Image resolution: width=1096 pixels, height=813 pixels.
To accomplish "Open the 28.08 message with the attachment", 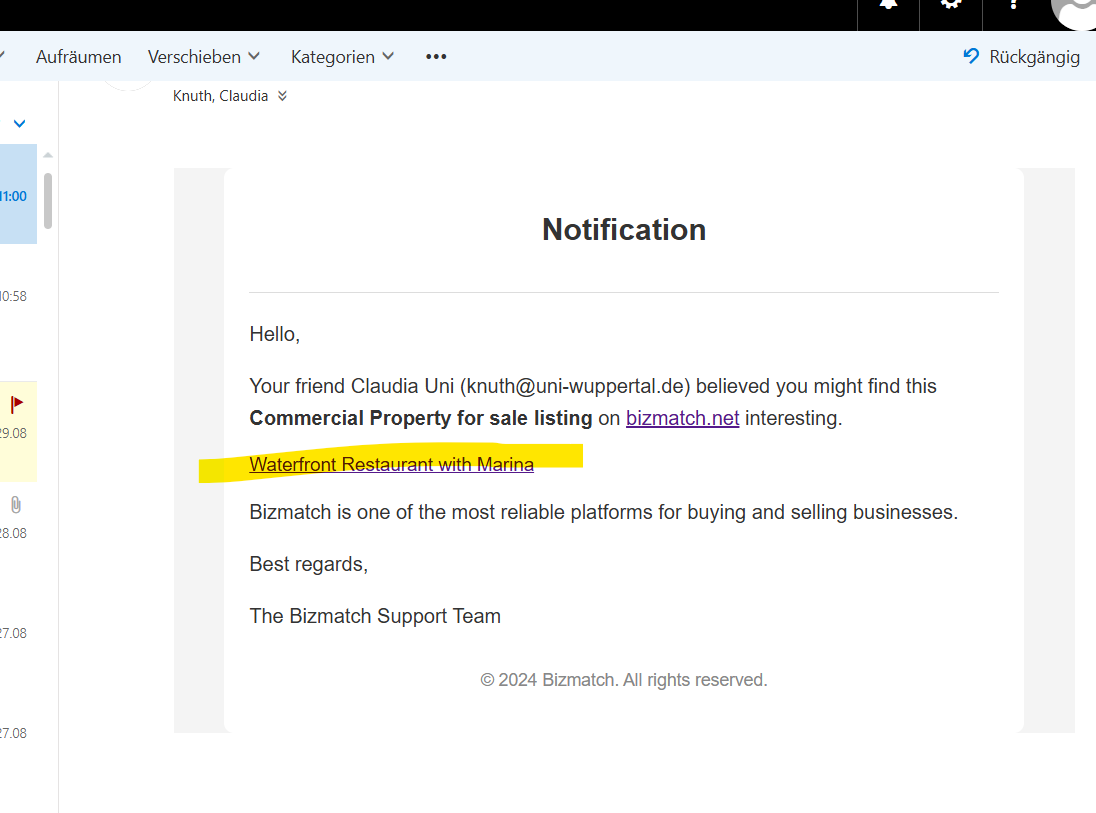I will click(x=17, y=520).
